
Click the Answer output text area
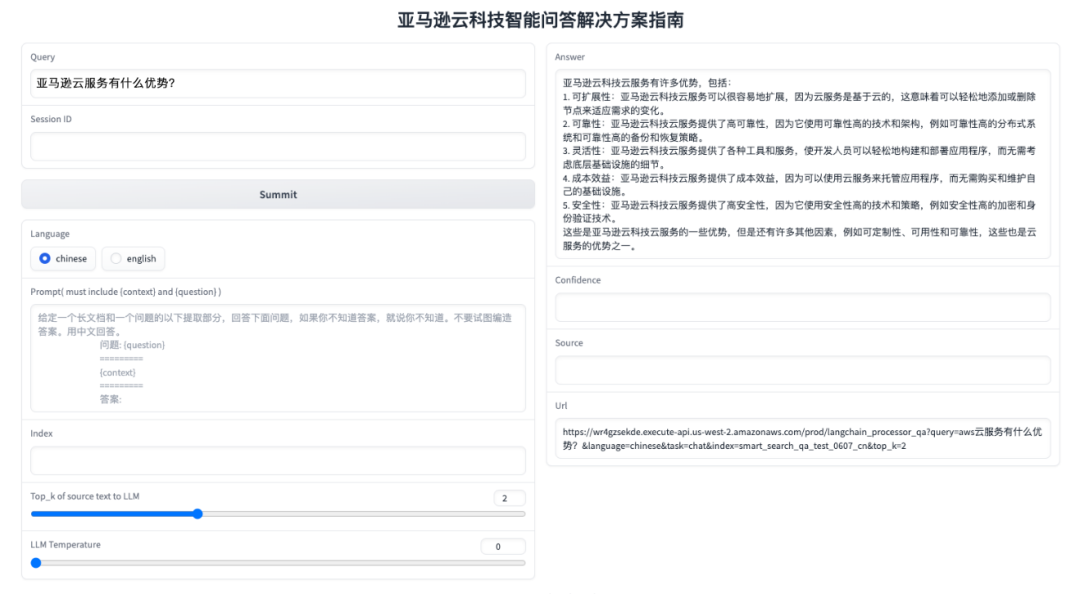802,164
